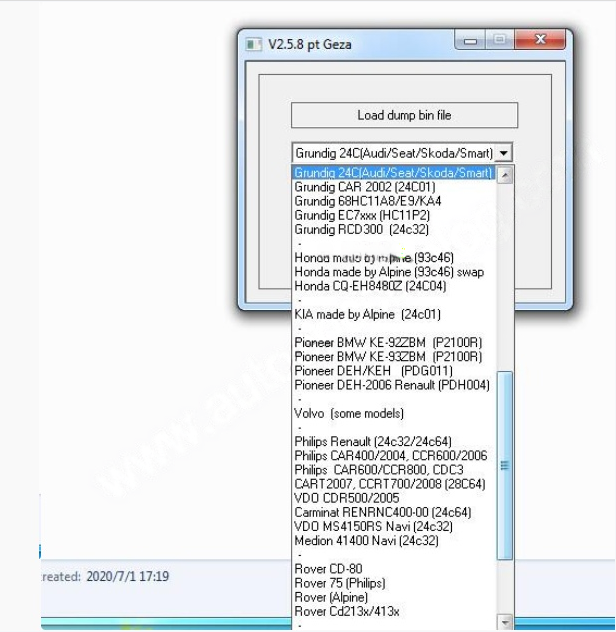The height and width of the screenshot is (632, 616).
Task: Click the list scrollbar up arrow
Action: tap(505, 175)
